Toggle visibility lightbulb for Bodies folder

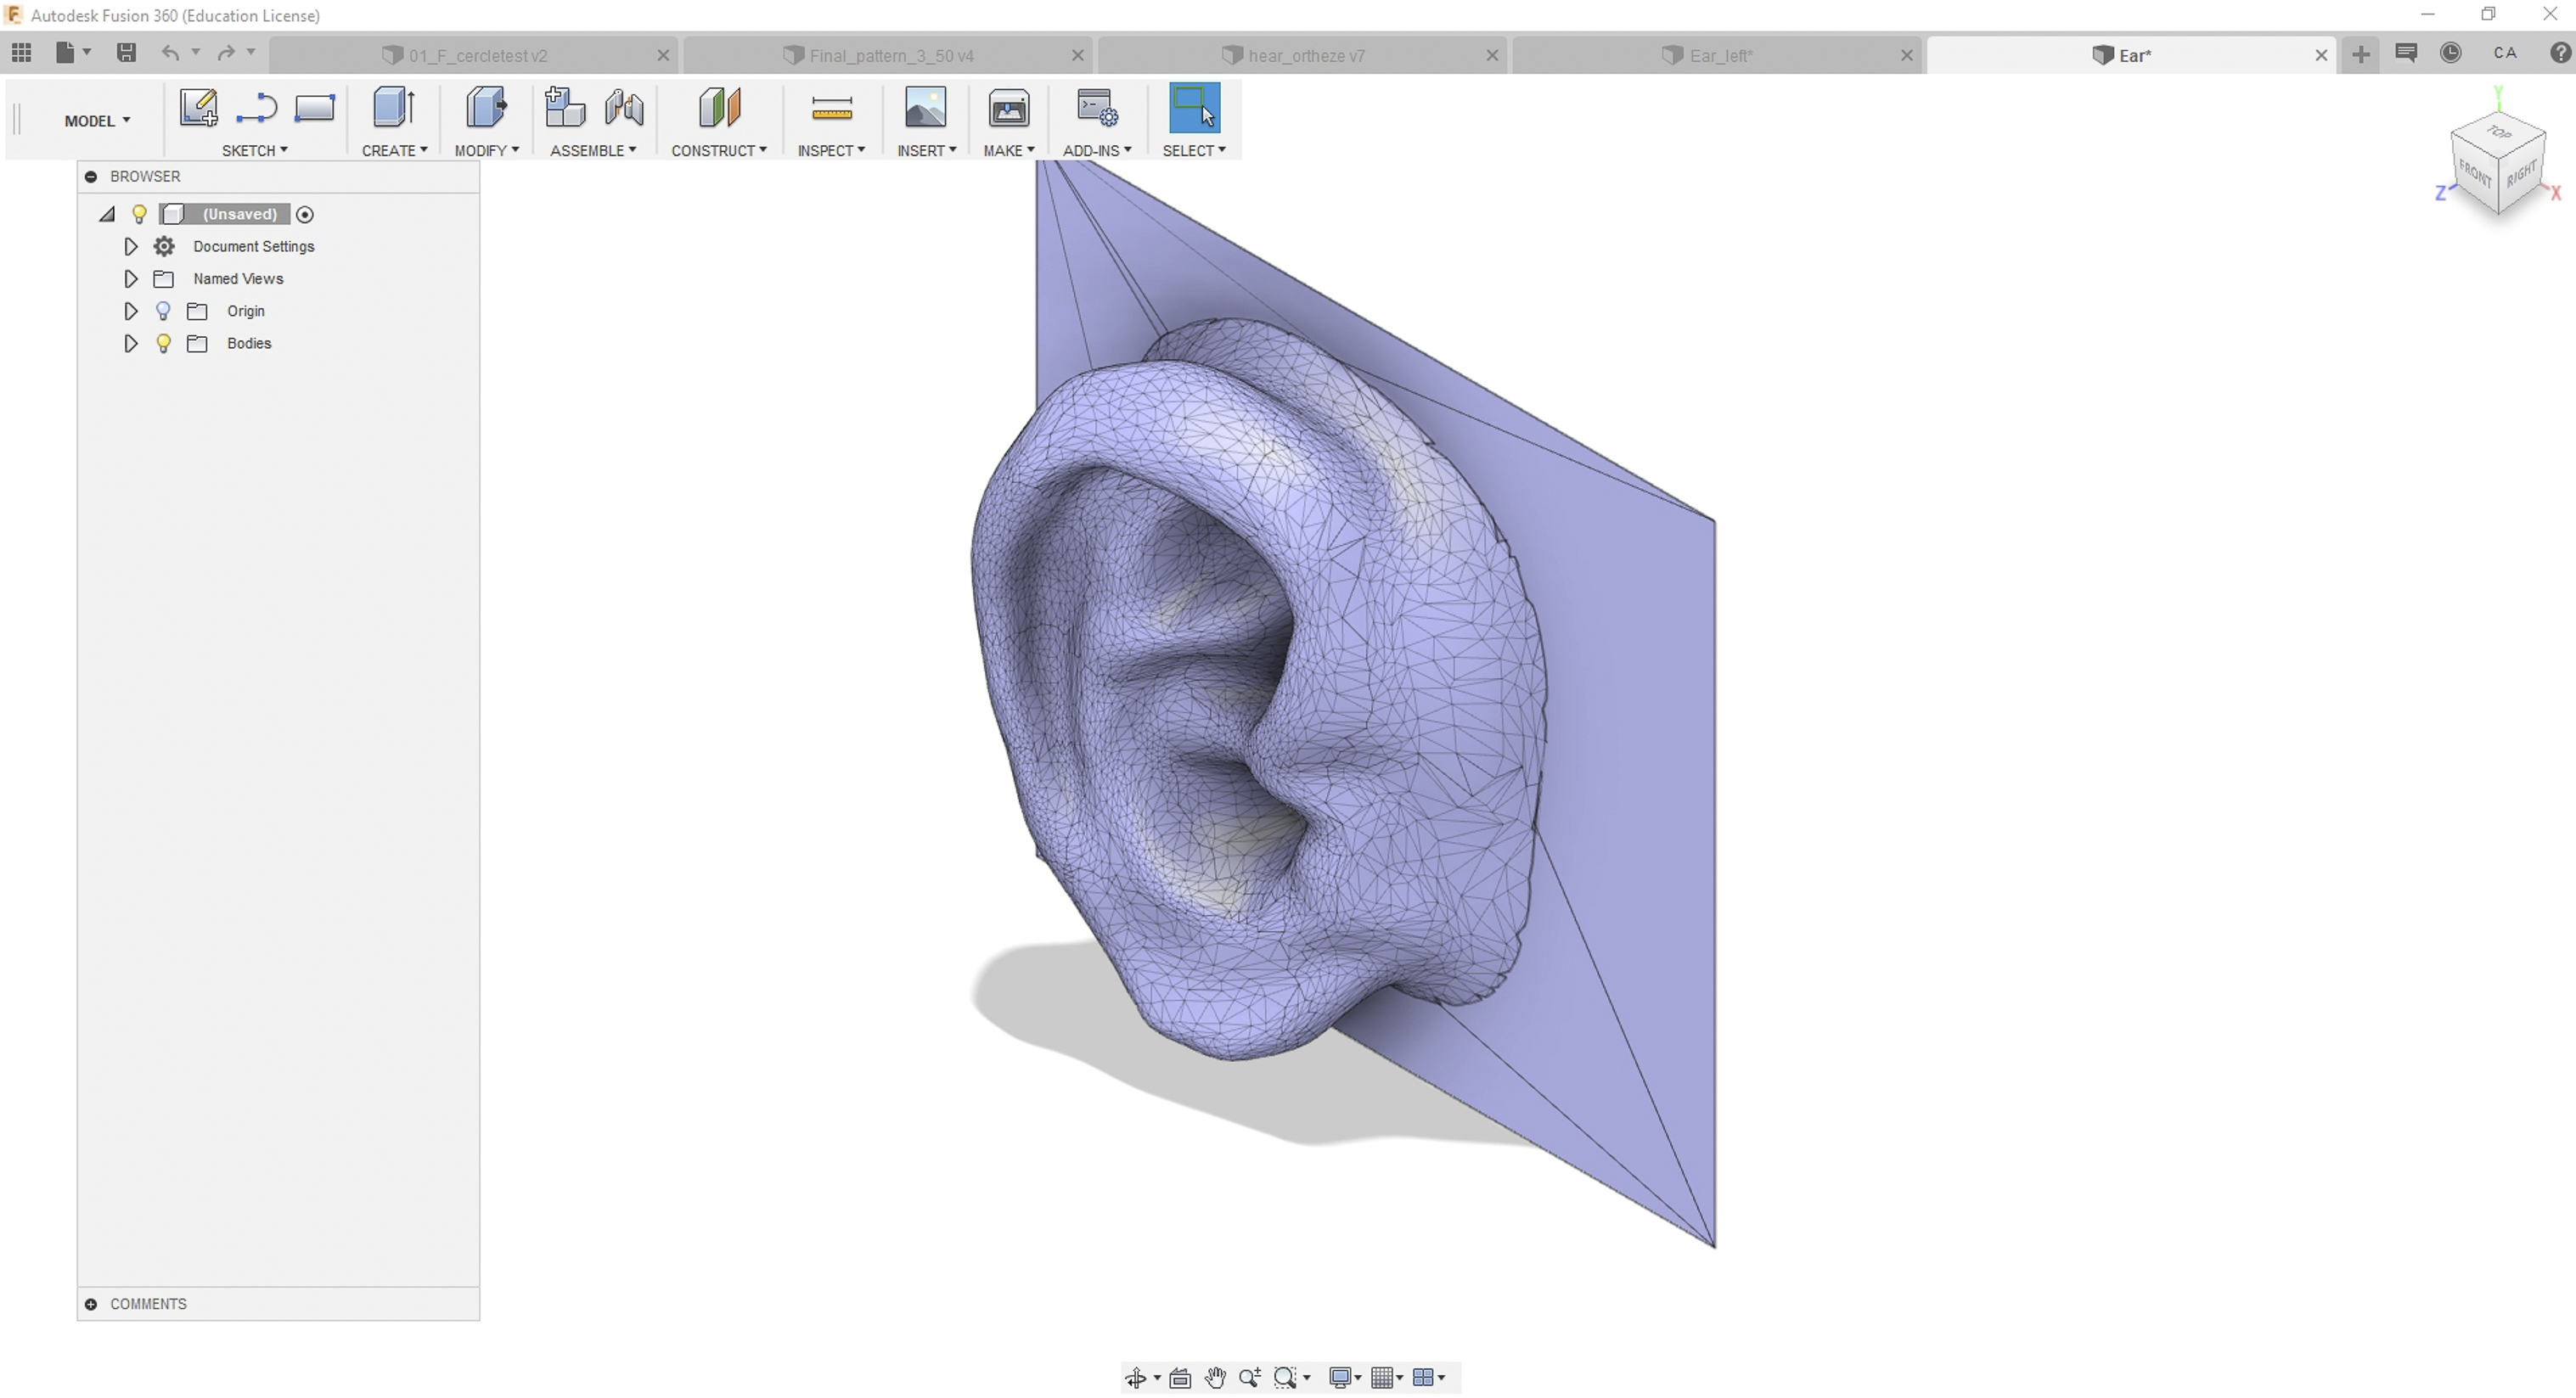(x=163, y=343)
